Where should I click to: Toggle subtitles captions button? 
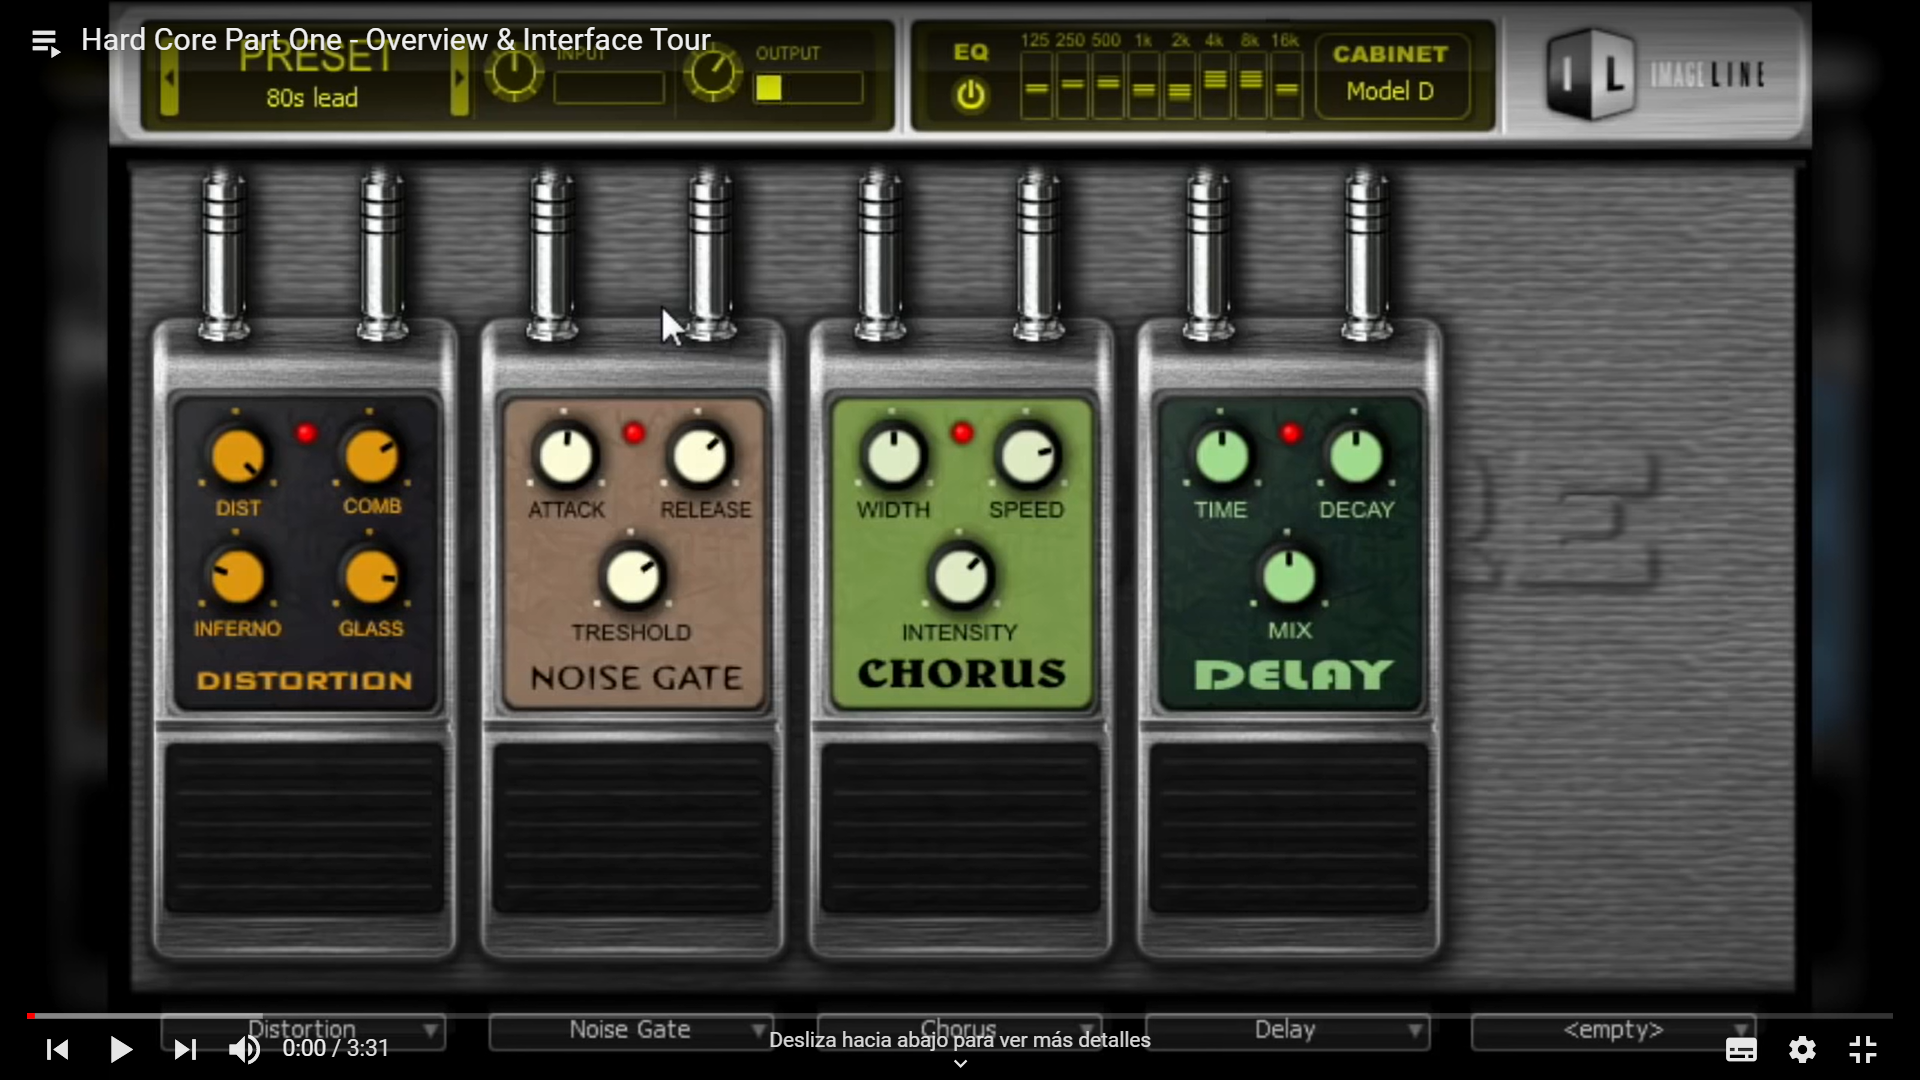1741,1049
